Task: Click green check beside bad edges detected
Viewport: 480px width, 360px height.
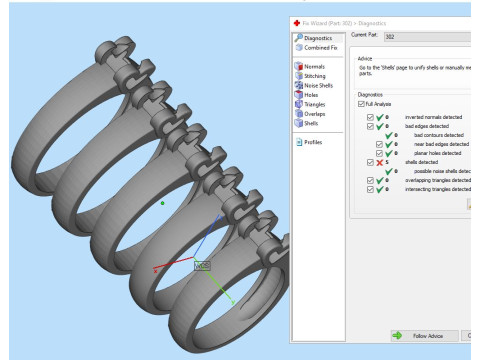Action: point(380,126)
